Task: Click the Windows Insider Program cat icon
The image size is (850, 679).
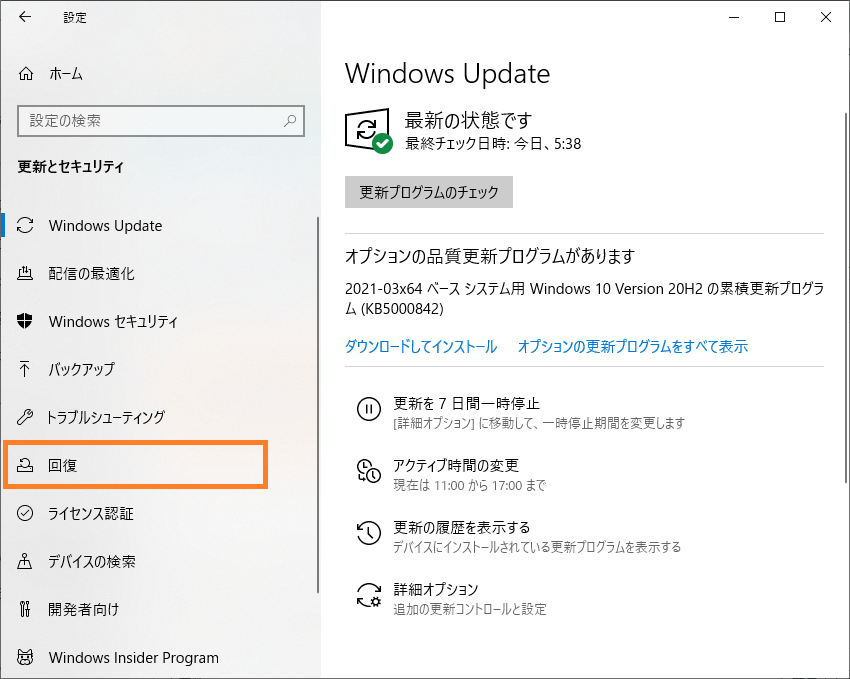Action: pyautogui.click(x=25, y=657)
